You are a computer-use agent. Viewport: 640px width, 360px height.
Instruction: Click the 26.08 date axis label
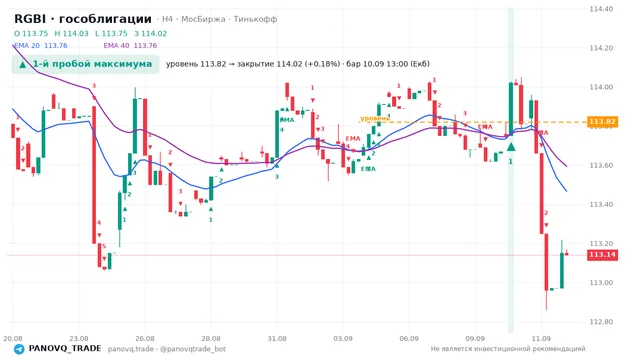[x=145, y=338]
